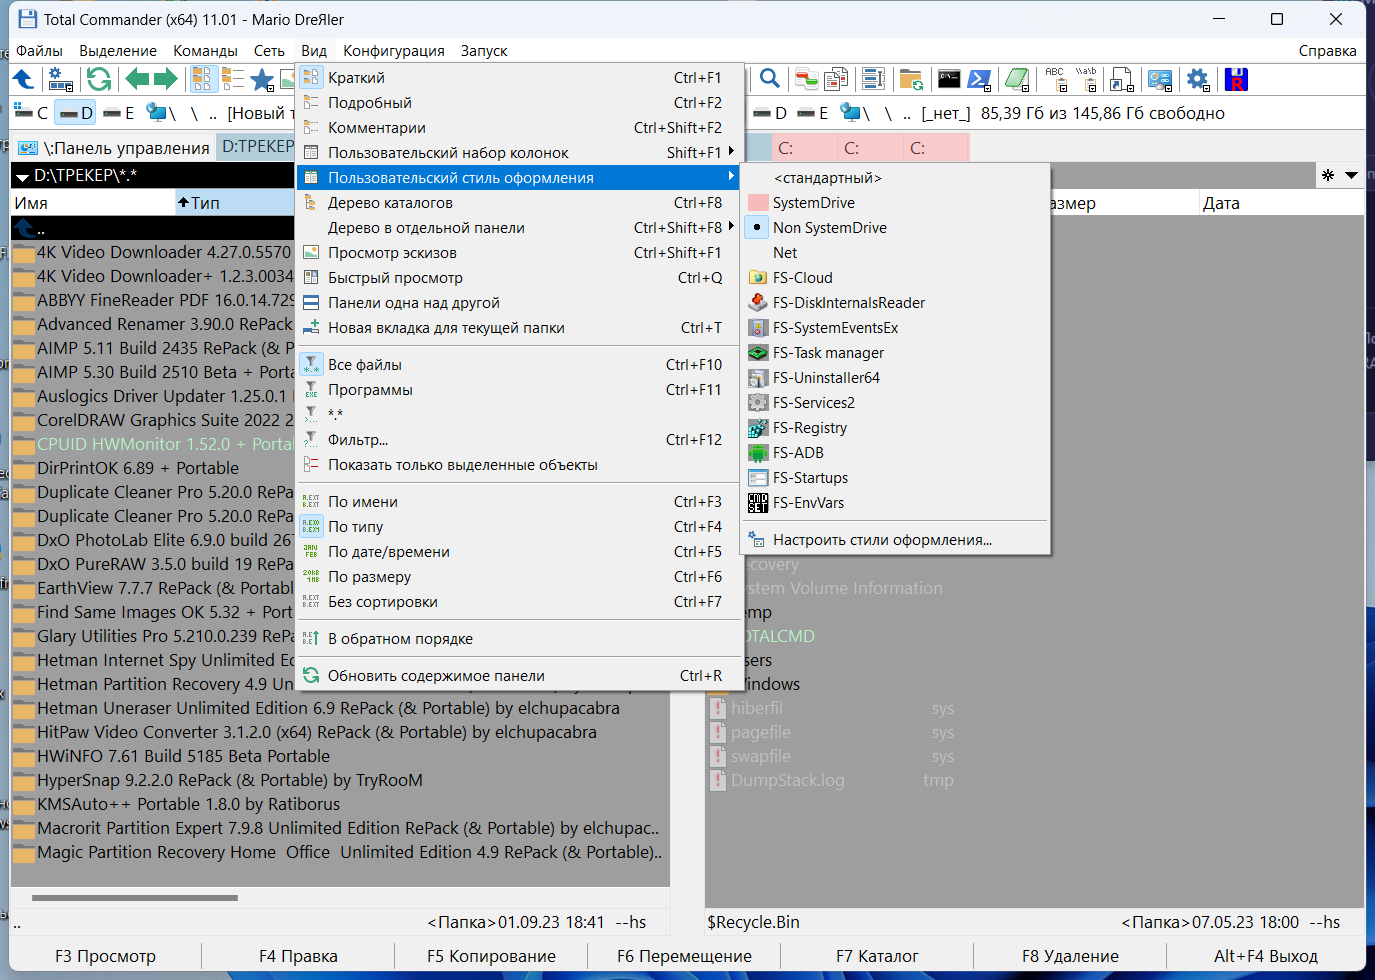Click the left panel horizontal scrollbar

pos(340,898)
